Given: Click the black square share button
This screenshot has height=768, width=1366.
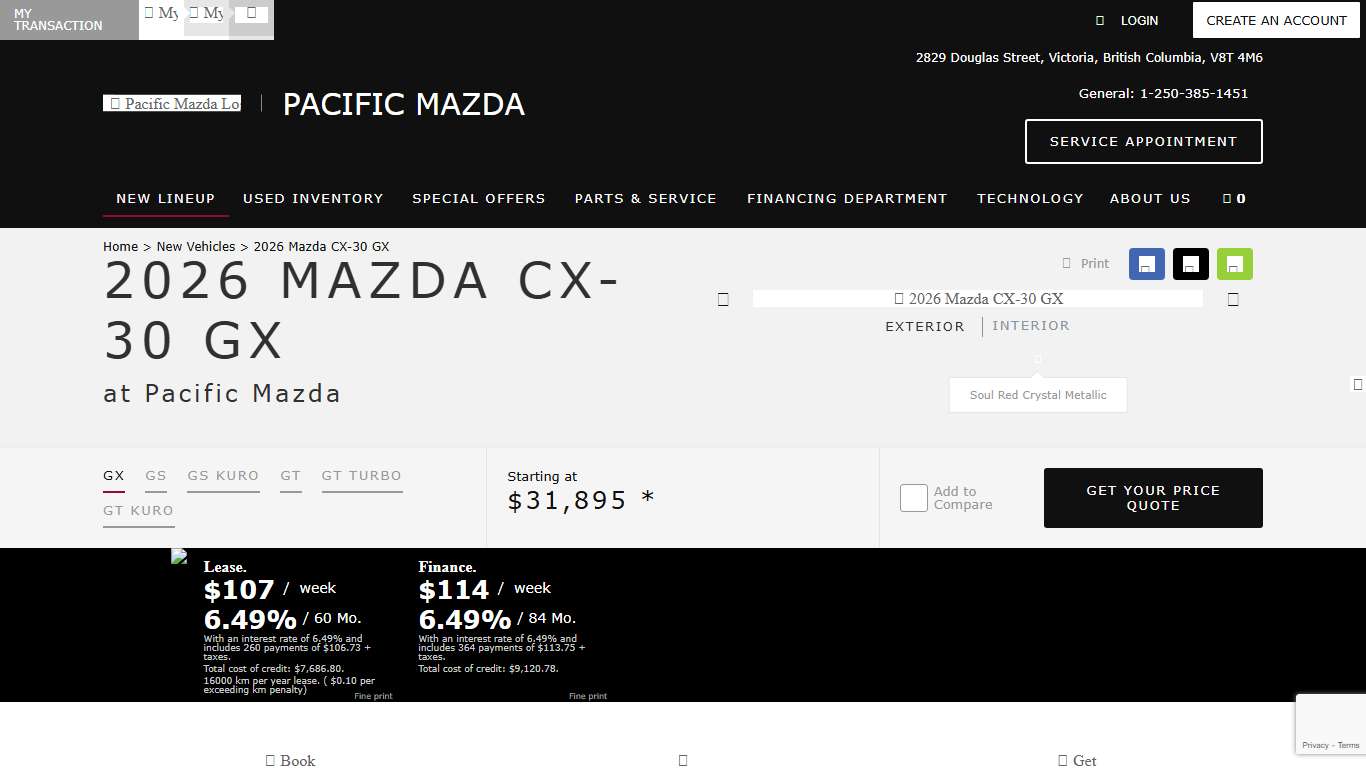Looking at the screenshot, I should click(1190, 264).
